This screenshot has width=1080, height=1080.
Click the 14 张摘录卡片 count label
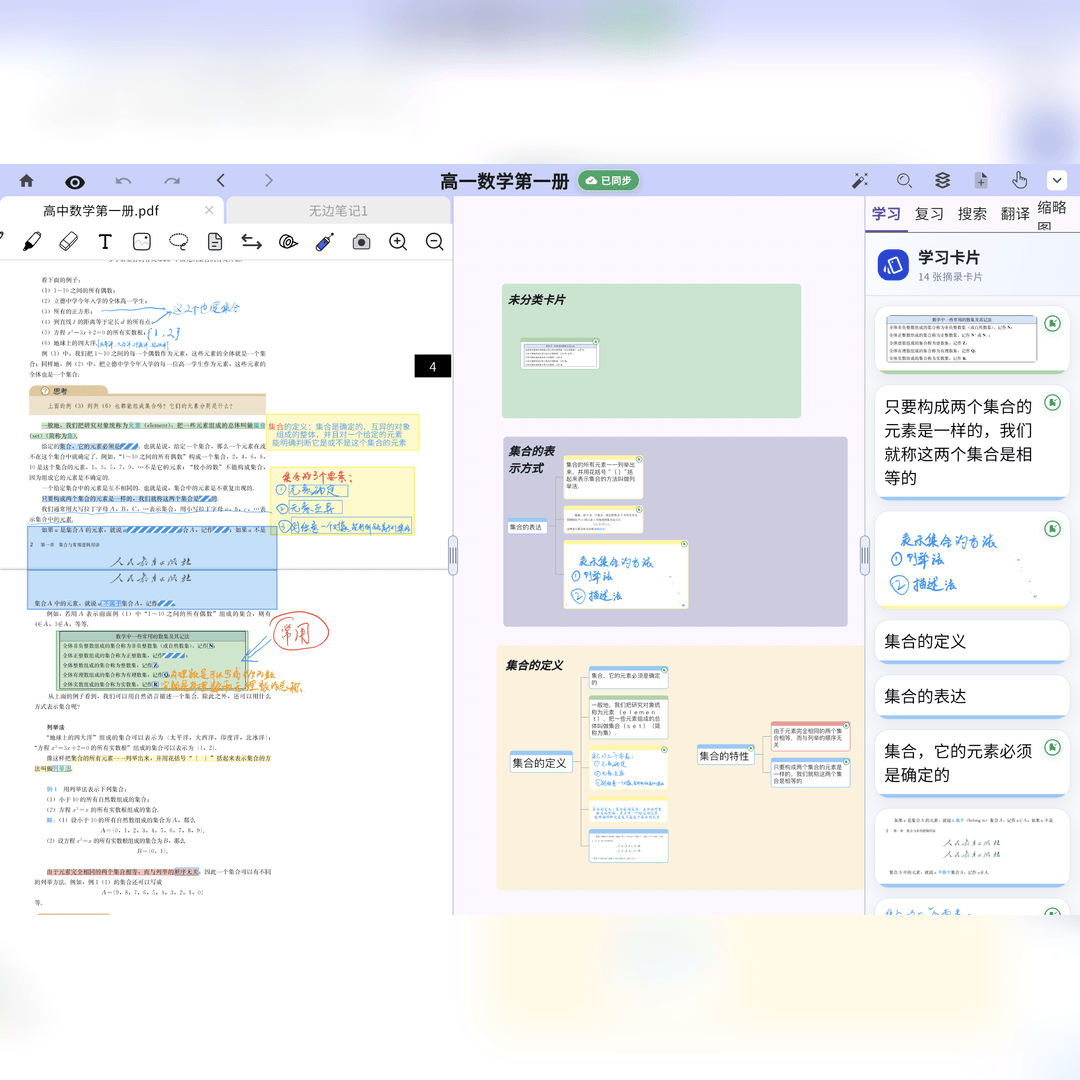(951, 277)
